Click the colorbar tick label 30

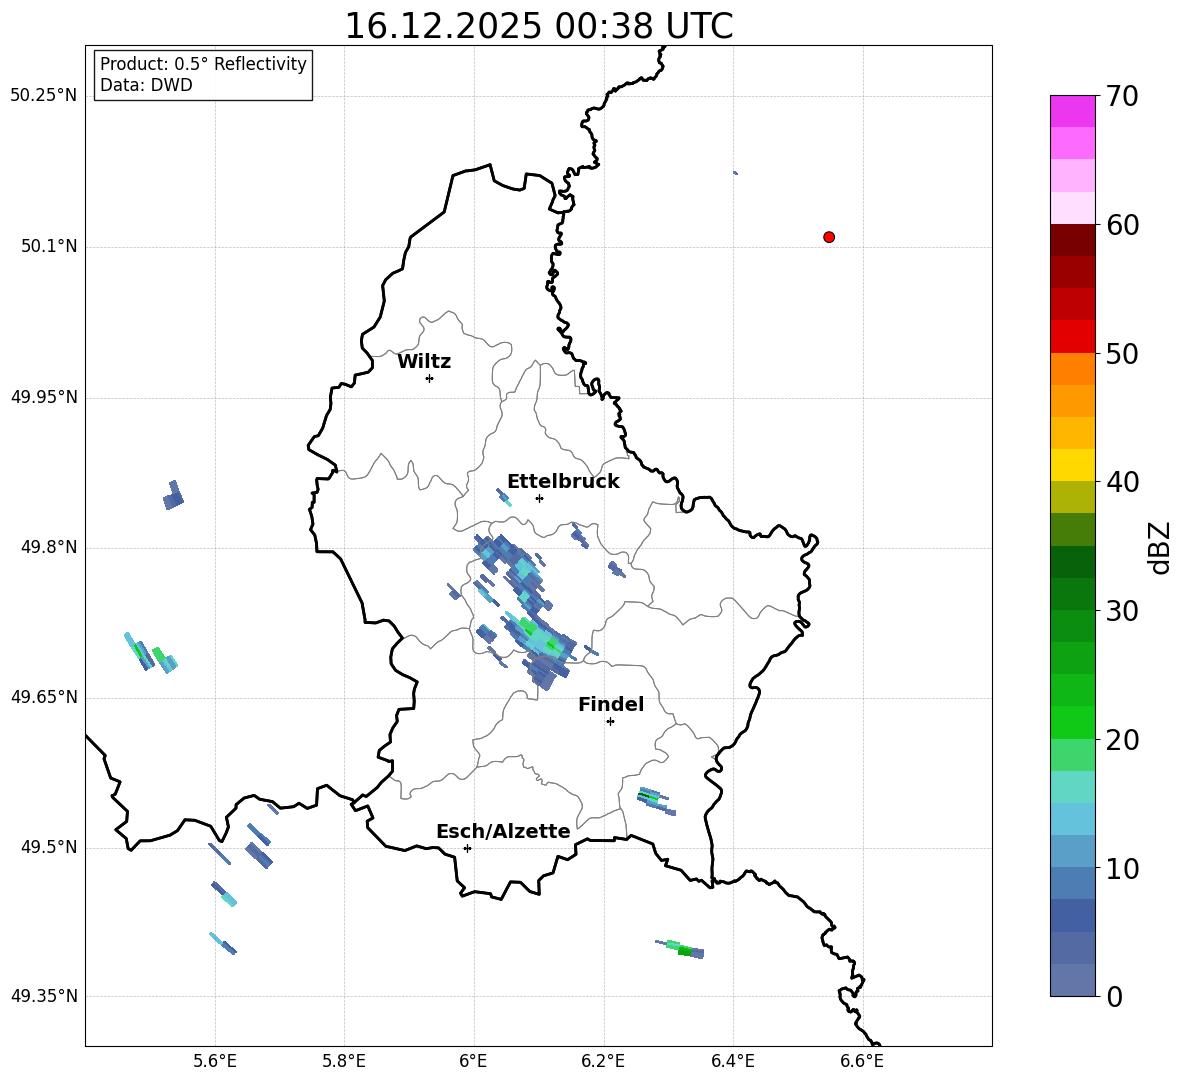(x=1121, y=611)
